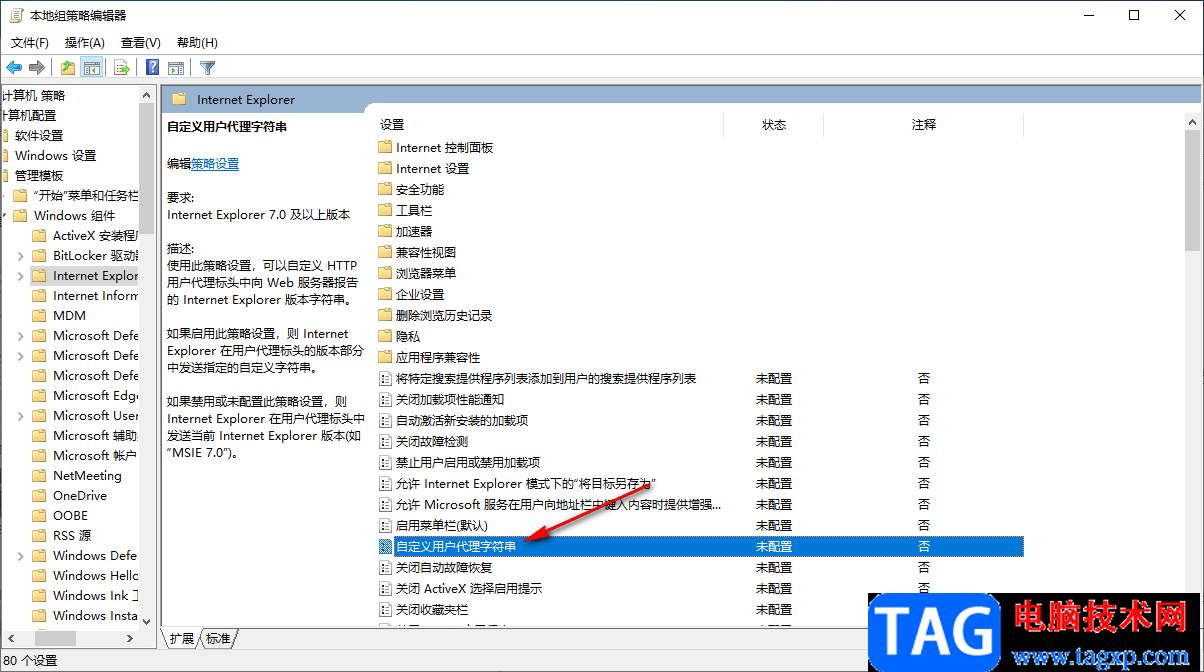Image resolution: width=1204 pixels, height=672 pixels.
Task: Click policy icon for 启用菜单栏(默认)
Action: (x=385, y=525)
